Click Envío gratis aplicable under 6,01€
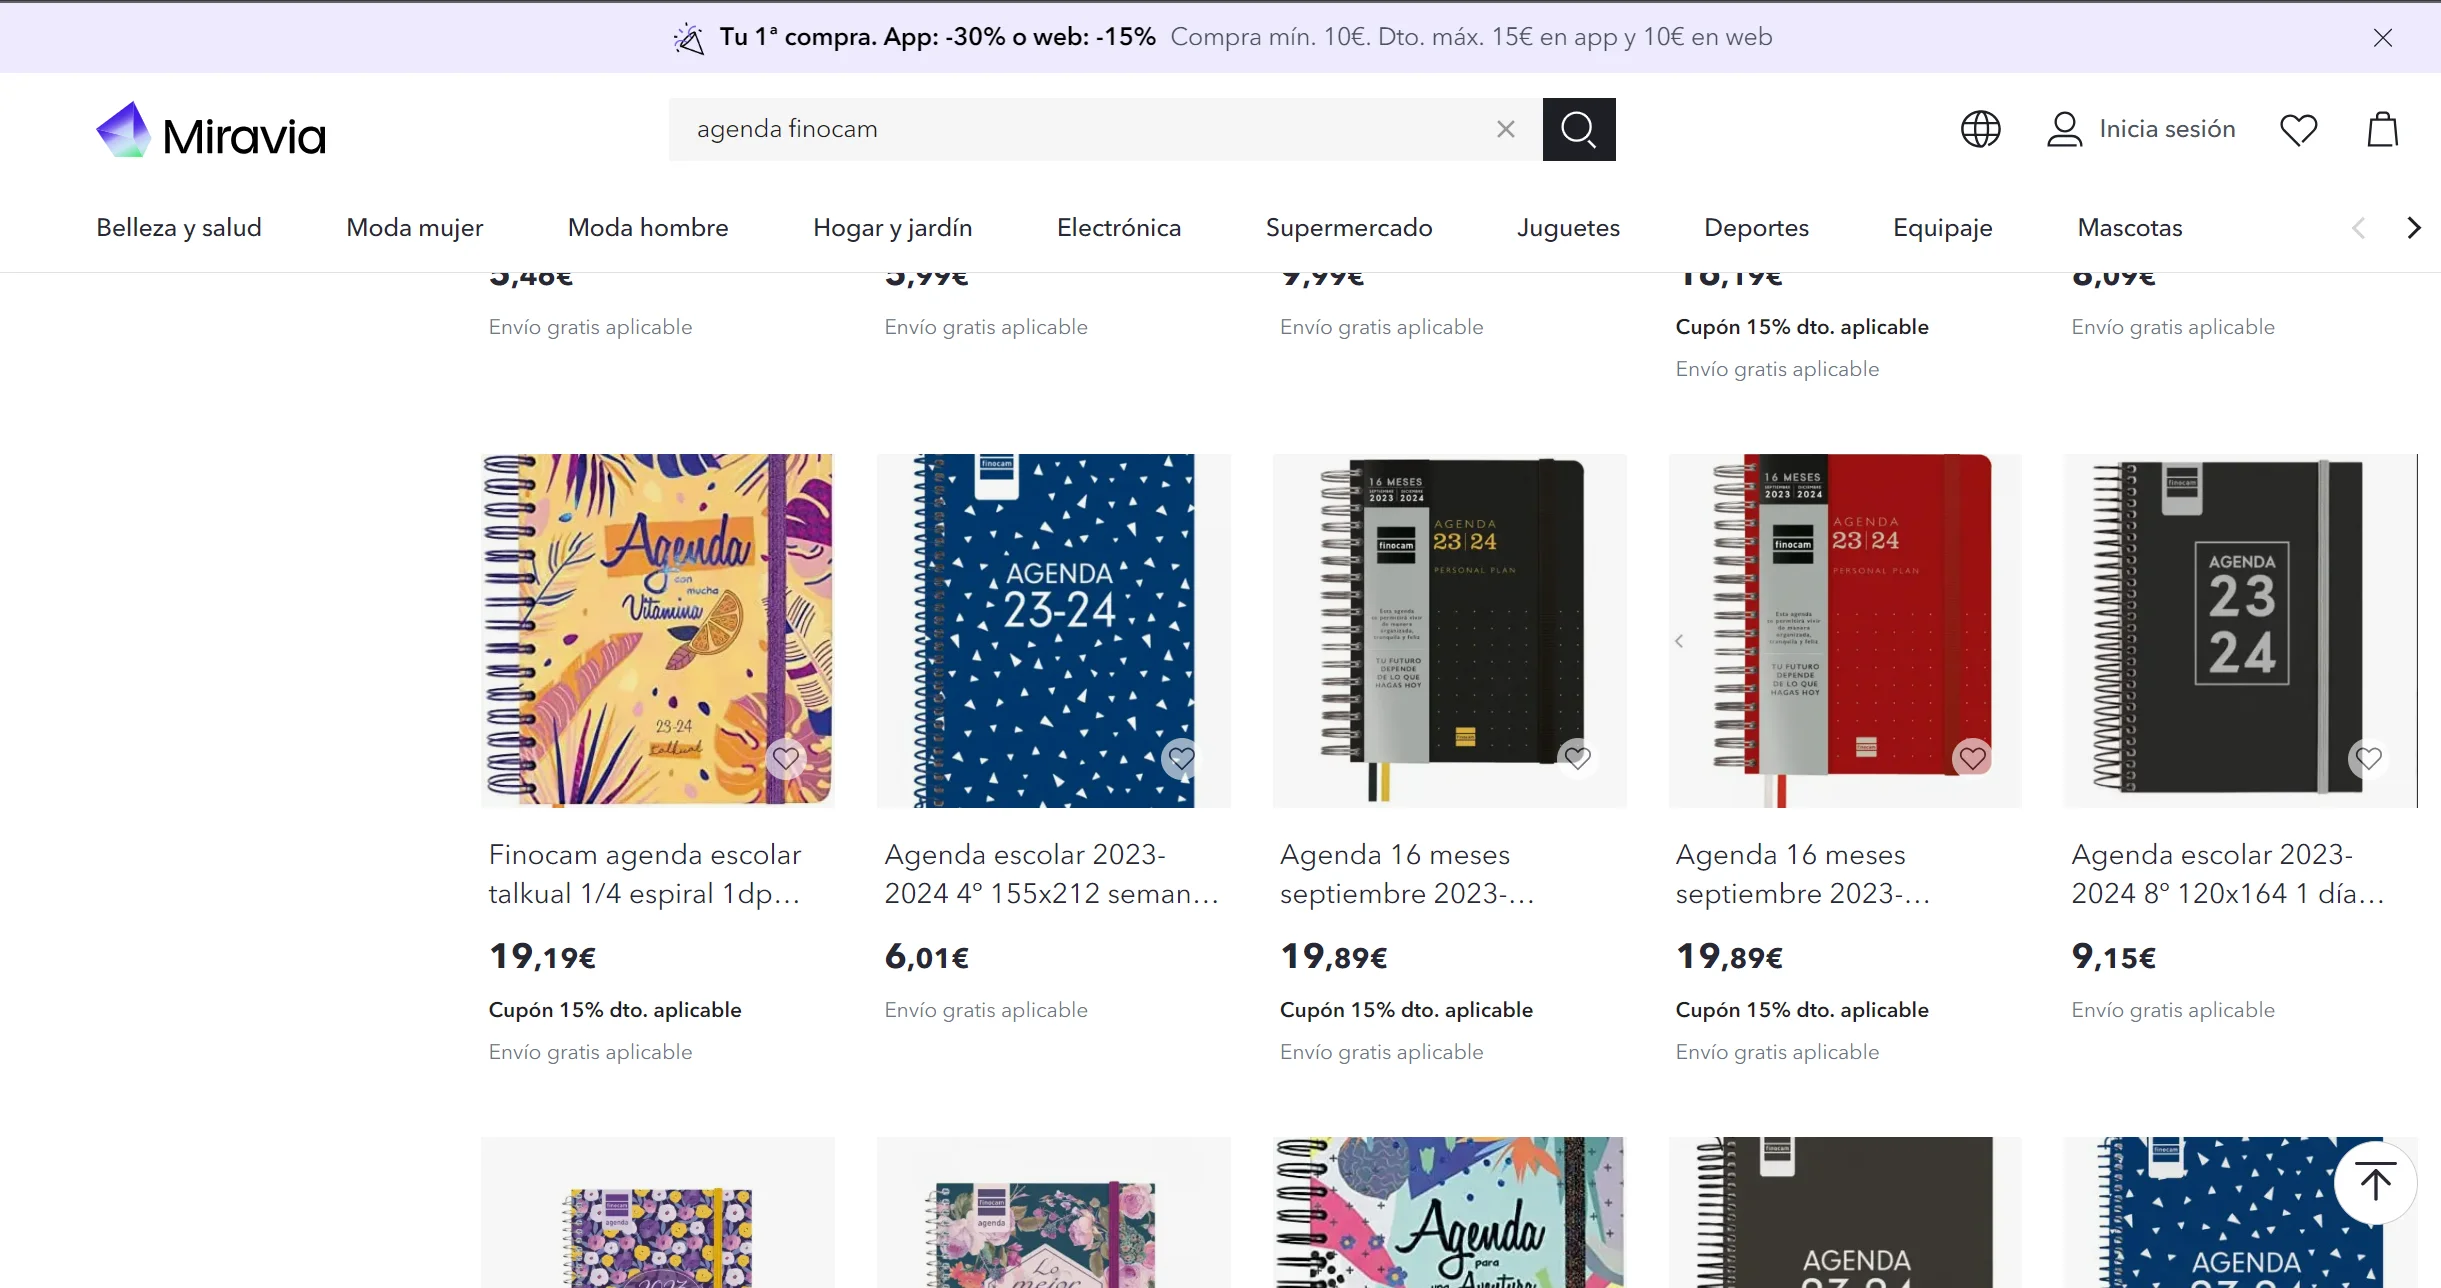The image size is (2441, 1288). click(986, 1010)
